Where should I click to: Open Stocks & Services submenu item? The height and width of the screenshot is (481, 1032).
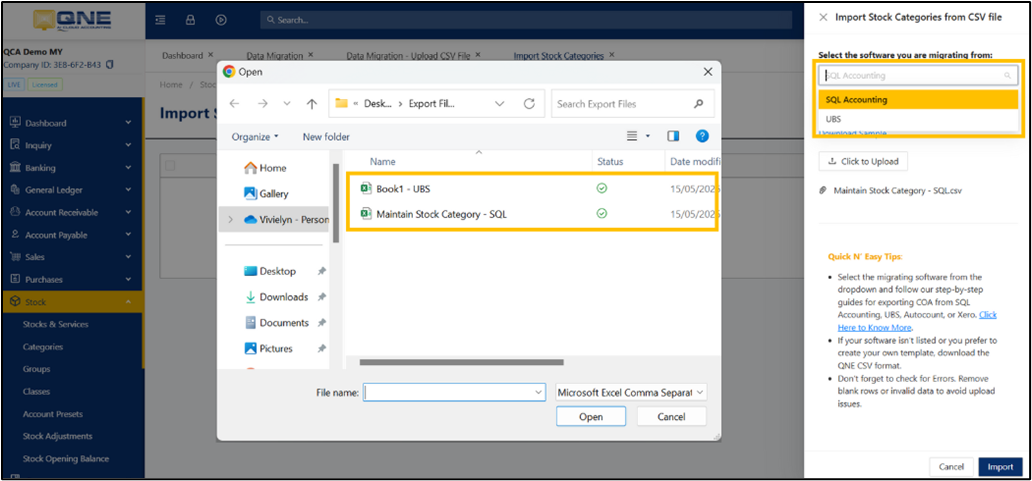tap(55, 324)
